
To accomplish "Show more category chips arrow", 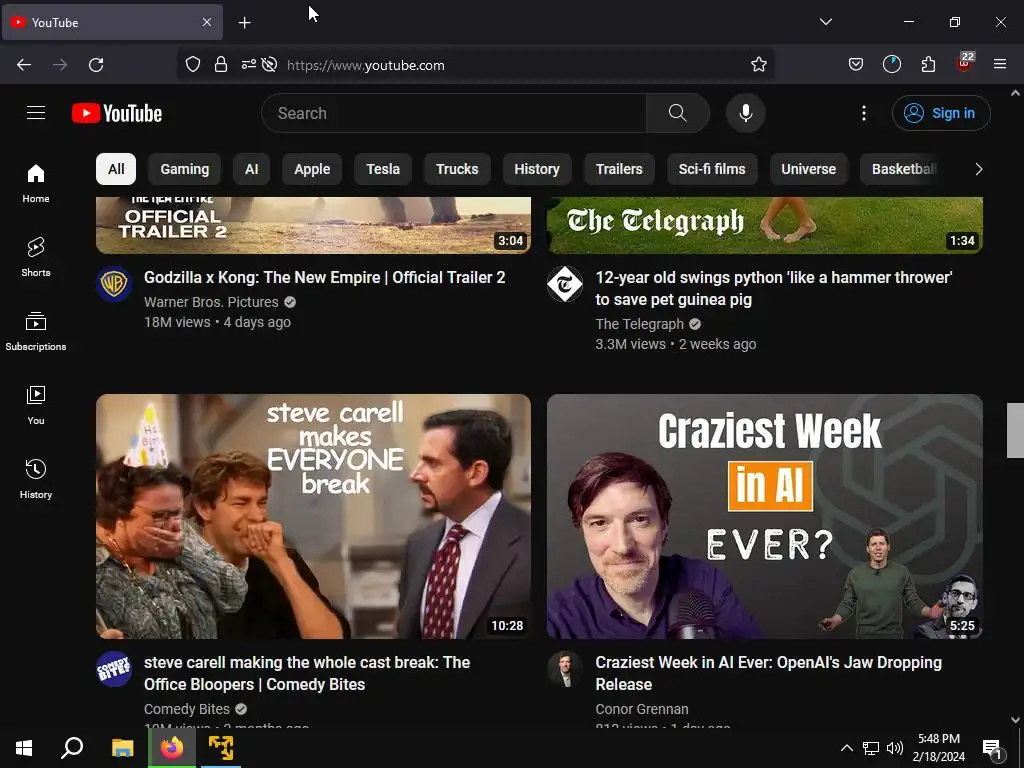I will click(978, 169).
